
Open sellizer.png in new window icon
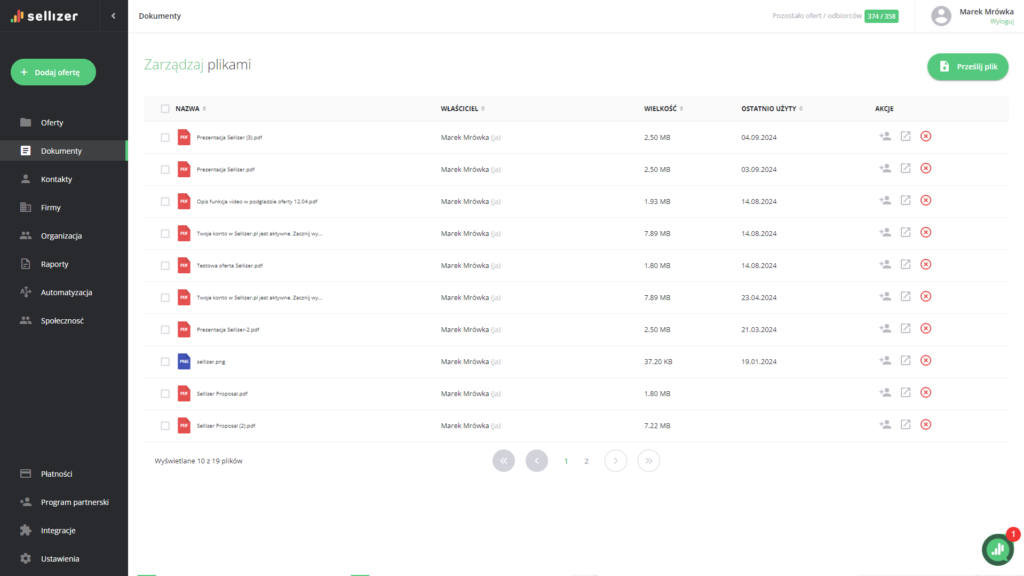coord(906,361)
